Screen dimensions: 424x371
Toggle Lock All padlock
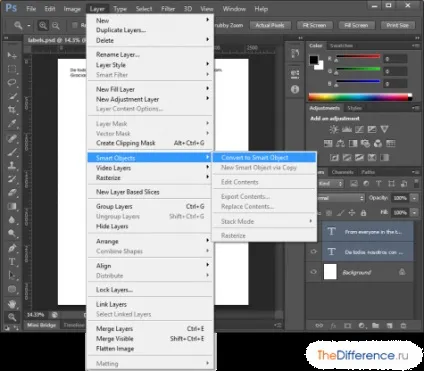(x=364, y=213)
